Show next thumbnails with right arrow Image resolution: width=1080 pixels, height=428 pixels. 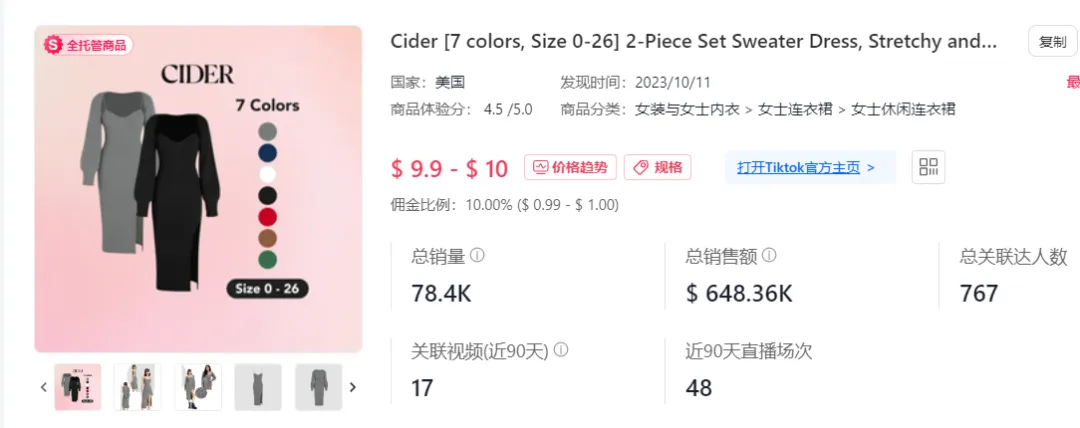pyautogui.click(x=352, y=387)
